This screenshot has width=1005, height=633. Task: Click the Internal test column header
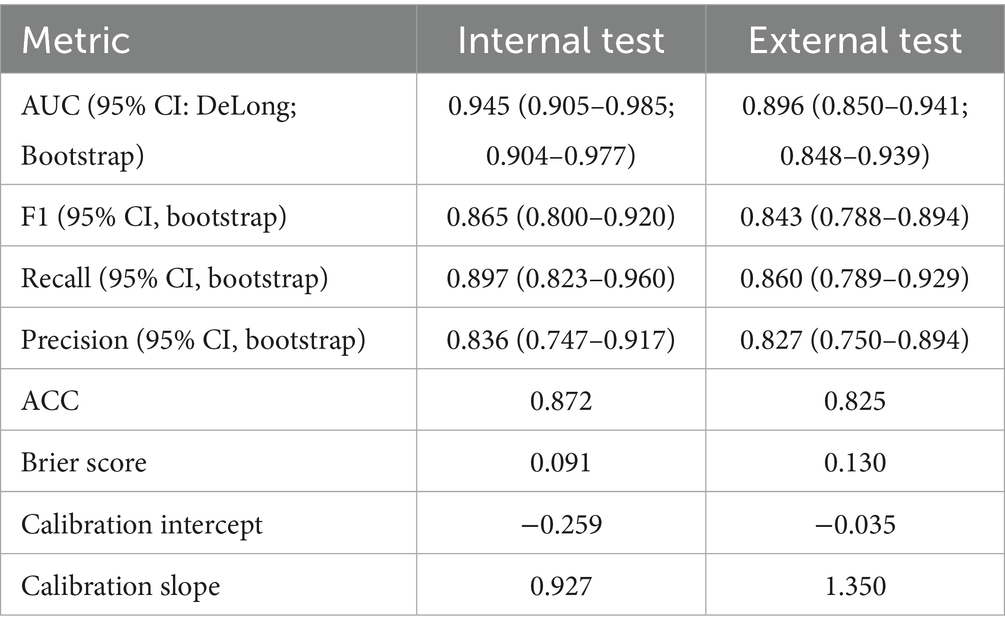click(x=560, y=41)
